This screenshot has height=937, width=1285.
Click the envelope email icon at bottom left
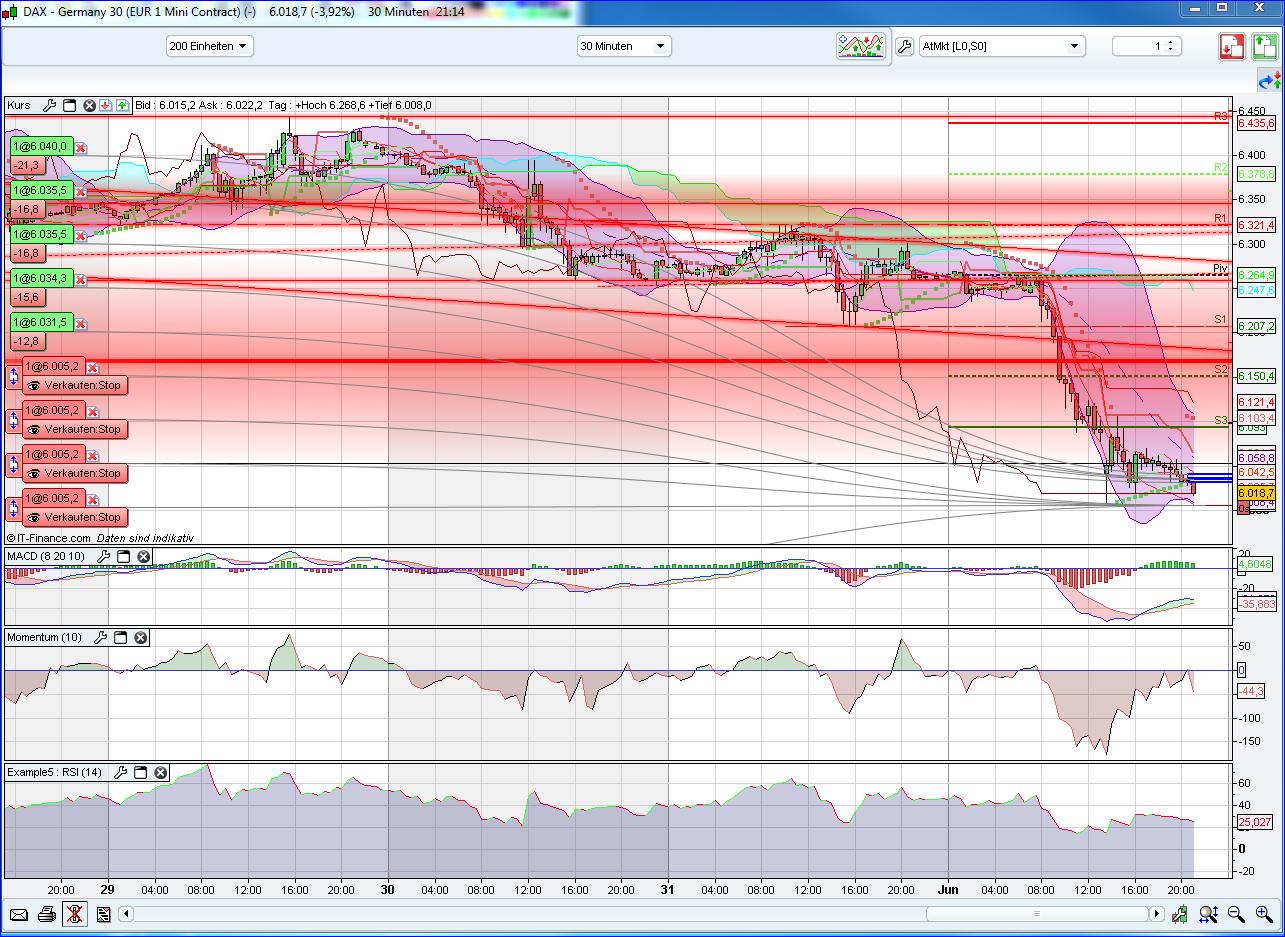[19, 914]
